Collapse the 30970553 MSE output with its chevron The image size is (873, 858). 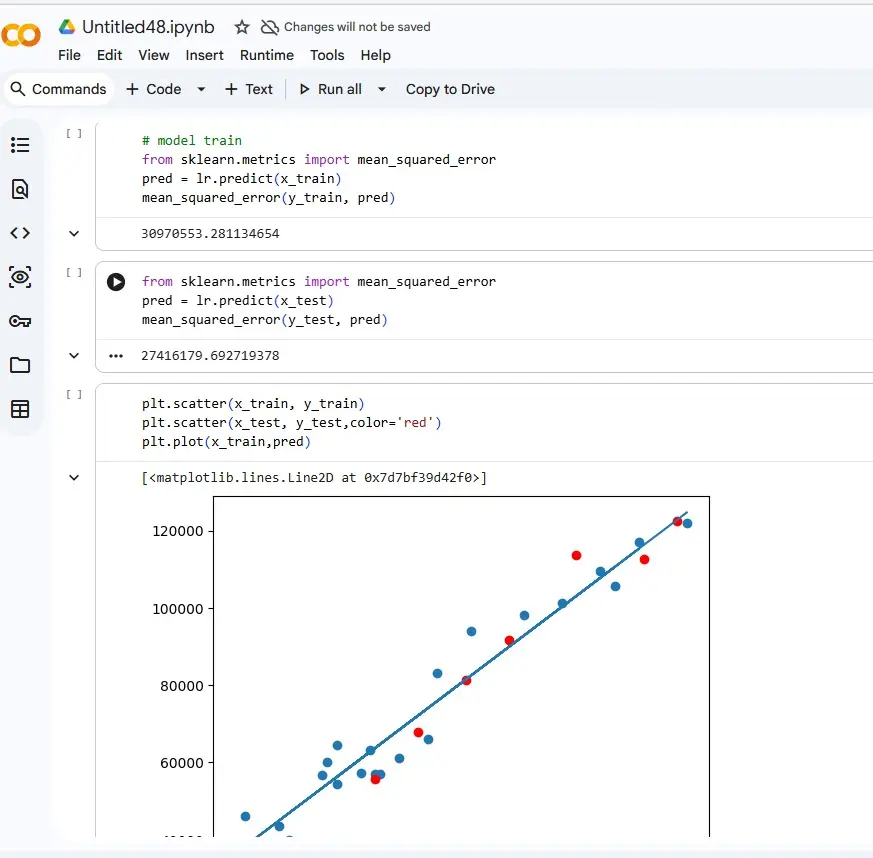[73, 233]
